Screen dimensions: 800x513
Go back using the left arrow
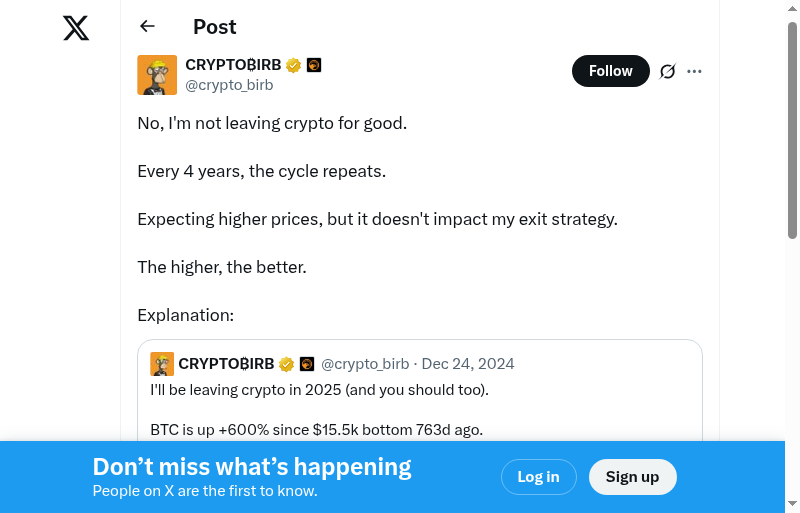148,27
